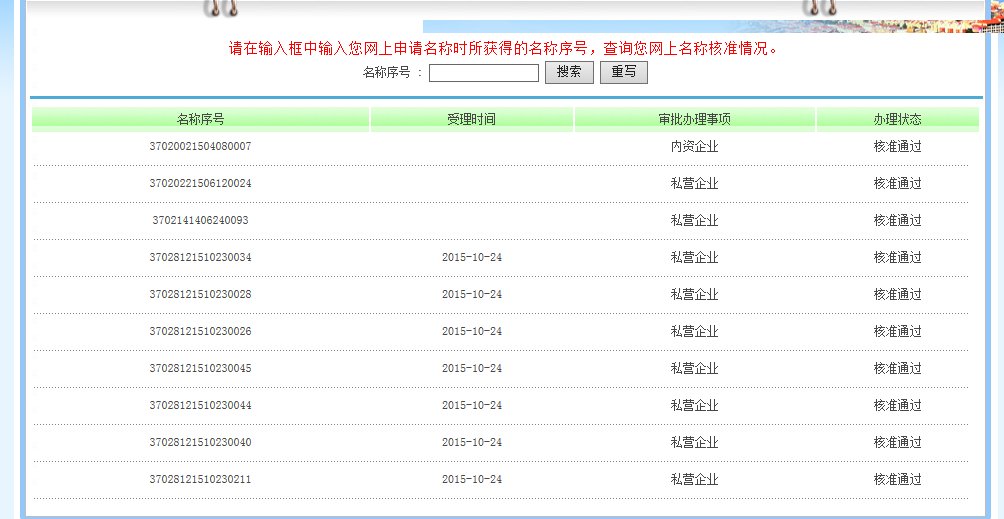1004x519 pixels.
Task: Click the 名称序号 search input box
Action: 483,73
